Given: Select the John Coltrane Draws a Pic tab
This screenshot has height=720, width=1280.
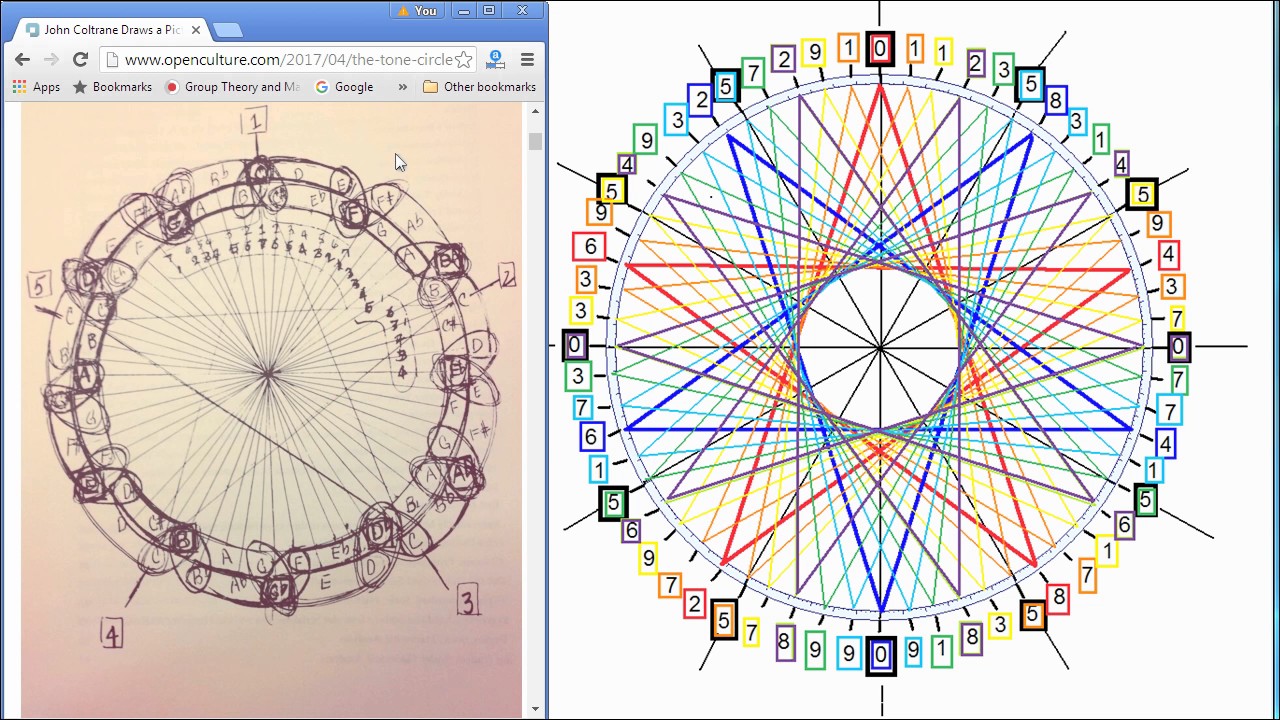Looking at the screenshot, I should coord(112,30).
